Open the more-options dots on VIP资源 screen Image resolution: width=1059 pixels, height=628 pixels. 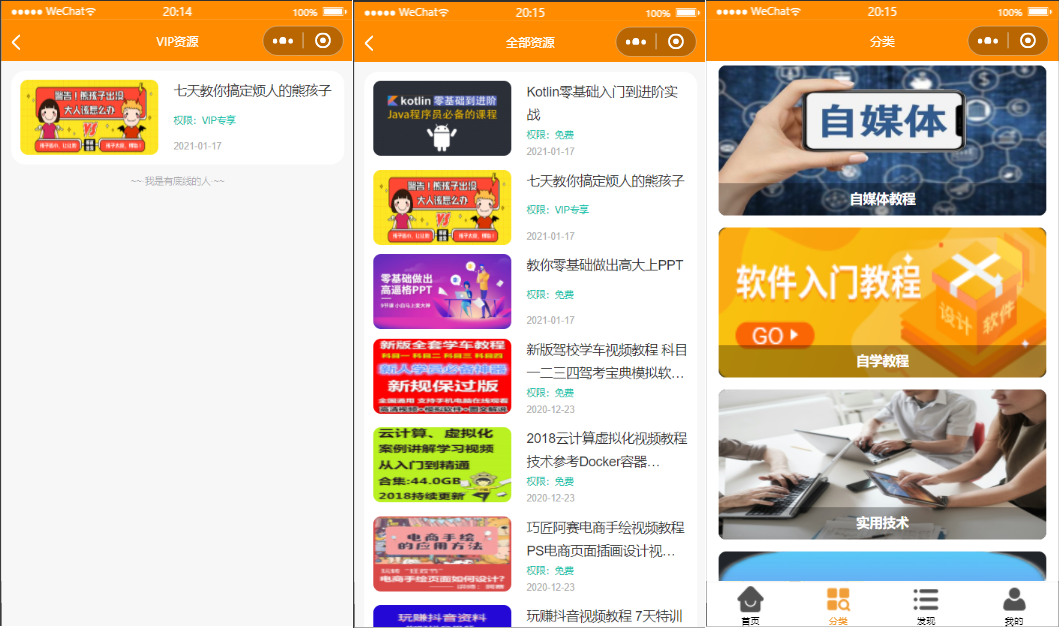(283, 41)
